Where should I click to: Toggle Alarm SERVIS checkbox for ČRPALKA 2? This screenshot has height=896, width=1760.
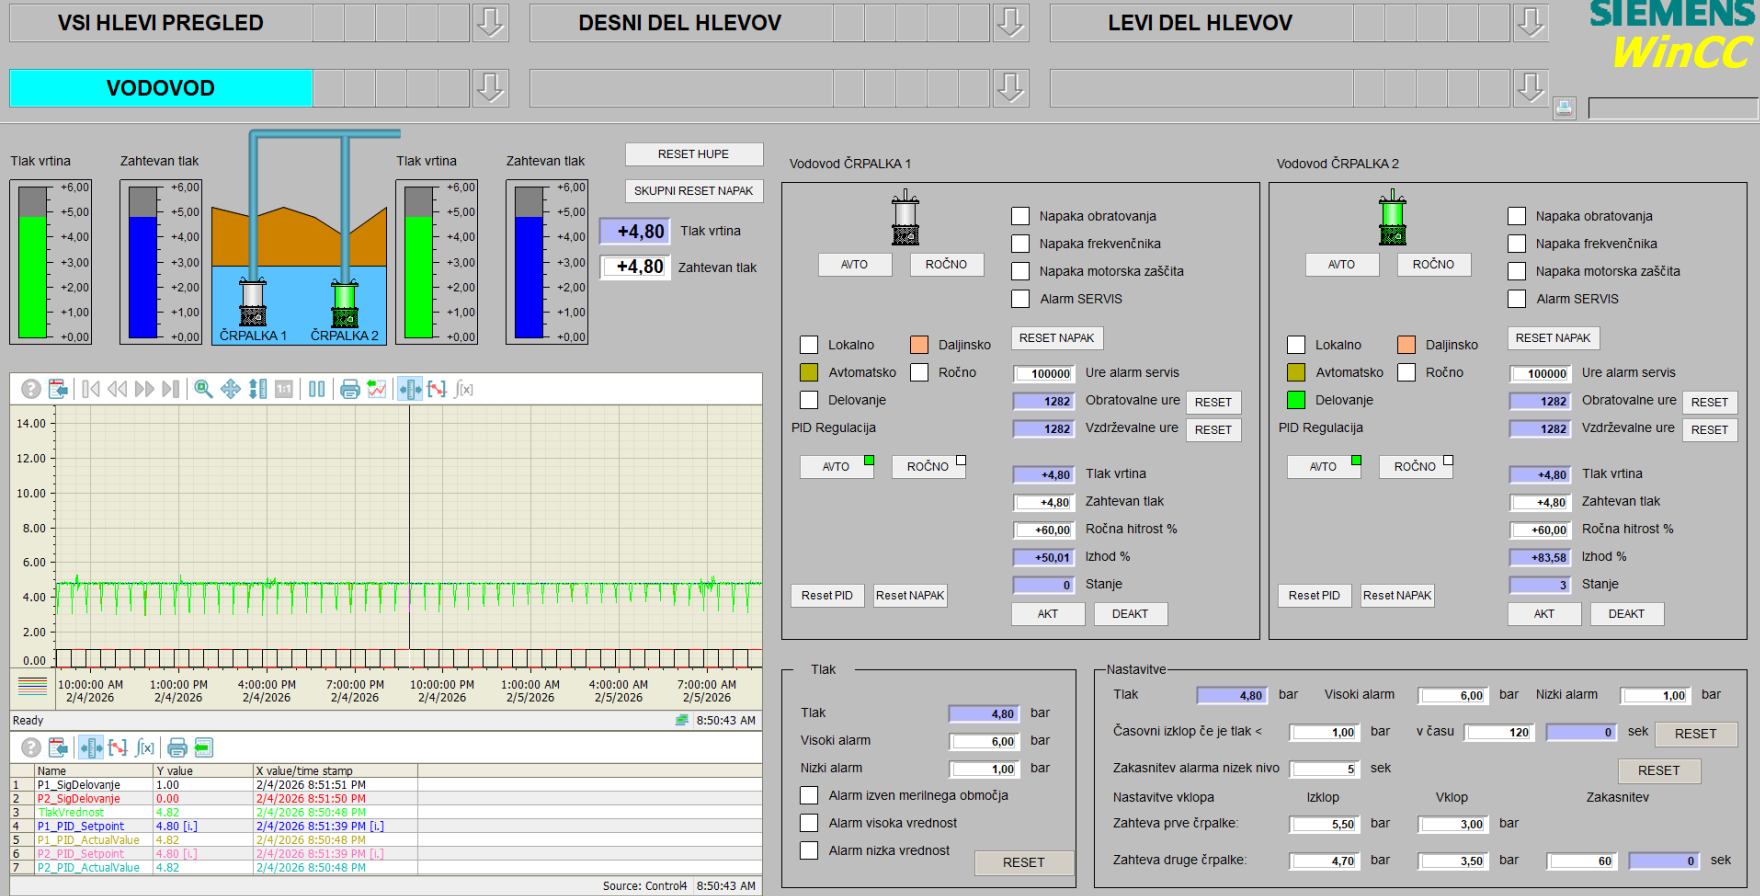tap(1517, 299)
